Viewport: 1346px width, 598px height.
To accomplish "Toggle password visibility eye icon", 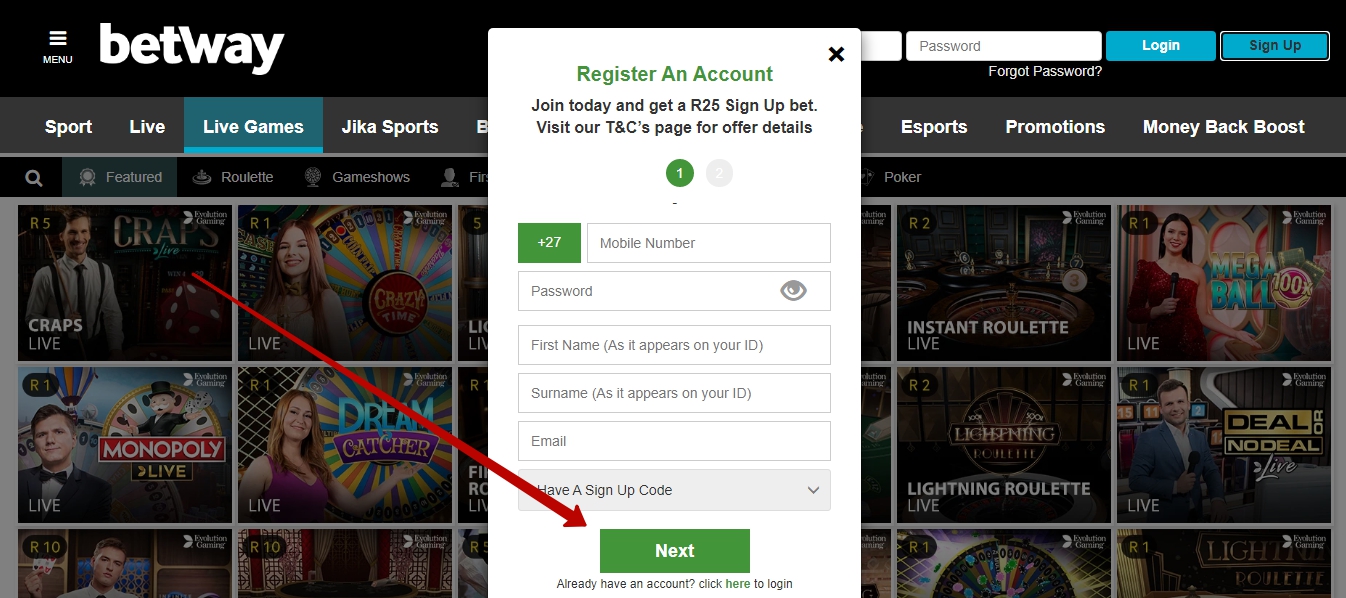I will point(793,291).
